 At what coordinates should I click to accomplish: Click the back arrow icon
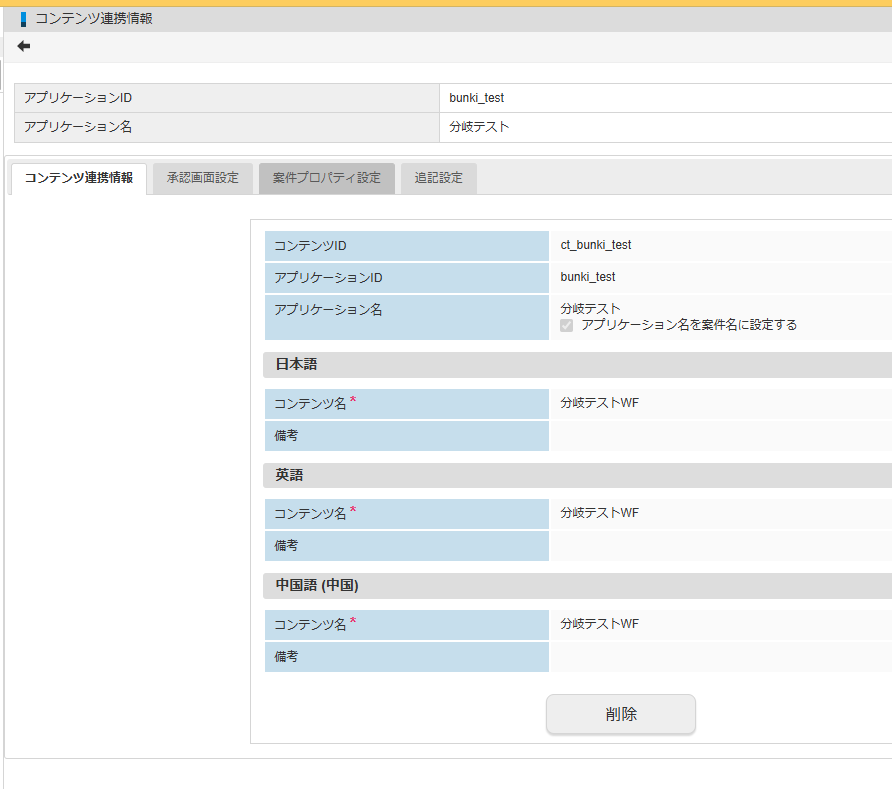tap(24, 46)
